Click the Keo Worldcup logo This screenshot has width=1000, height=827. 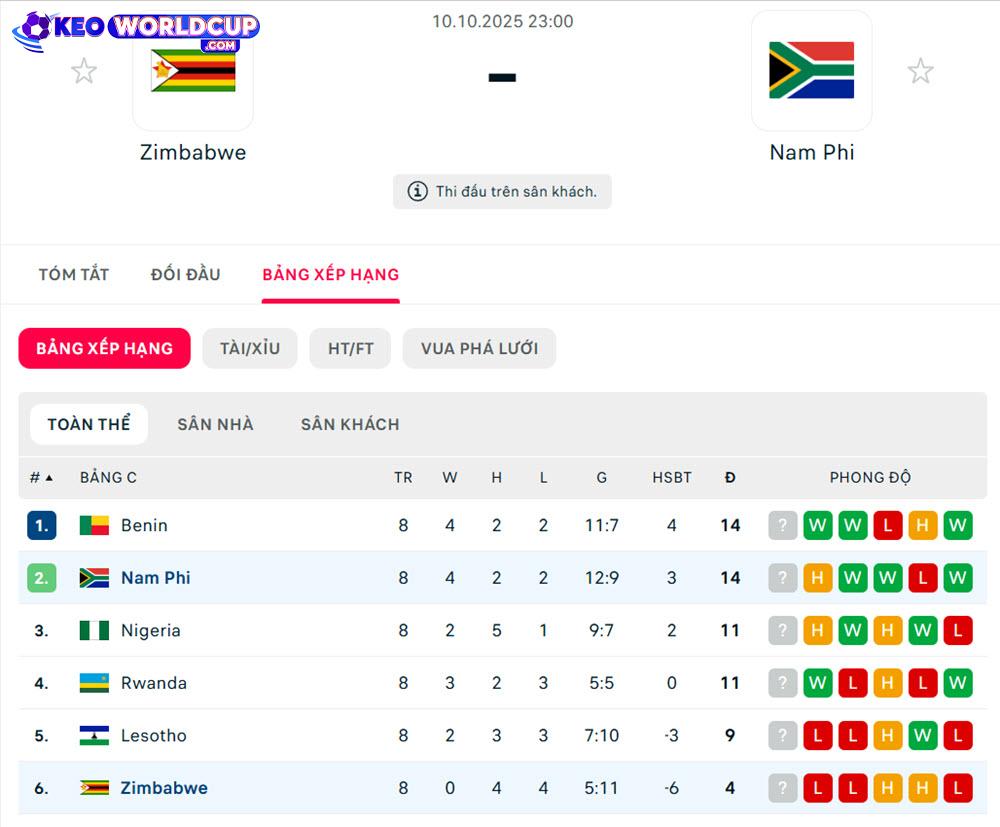136,30
